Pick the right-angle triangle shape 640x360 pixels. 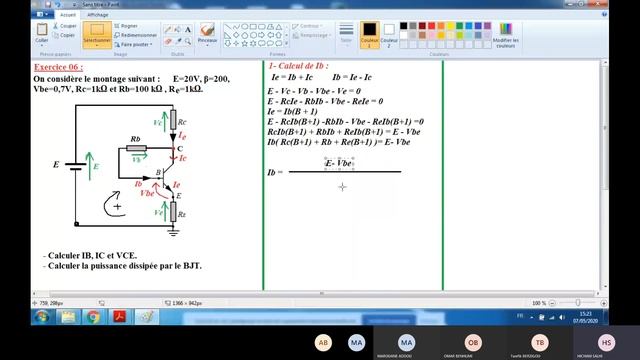228,35
